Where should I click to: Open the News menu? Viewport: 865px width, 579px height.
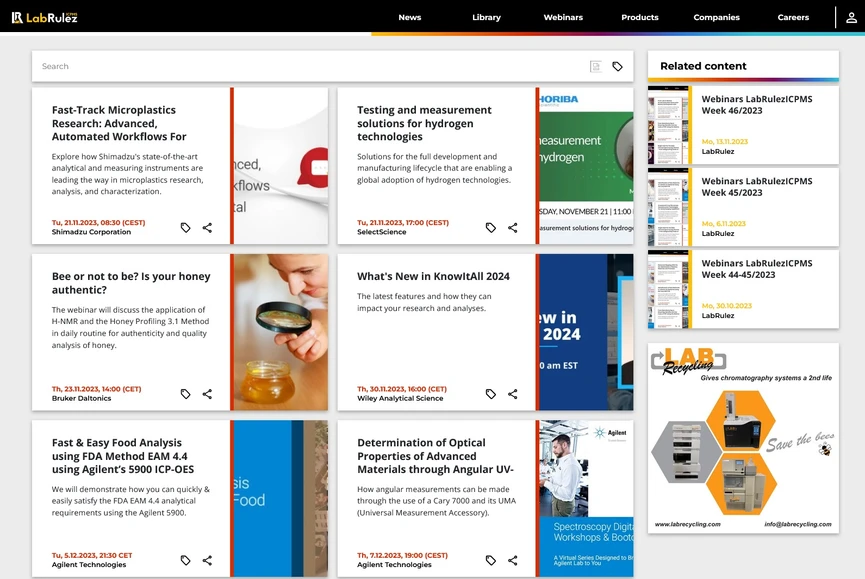pos(410,18)
